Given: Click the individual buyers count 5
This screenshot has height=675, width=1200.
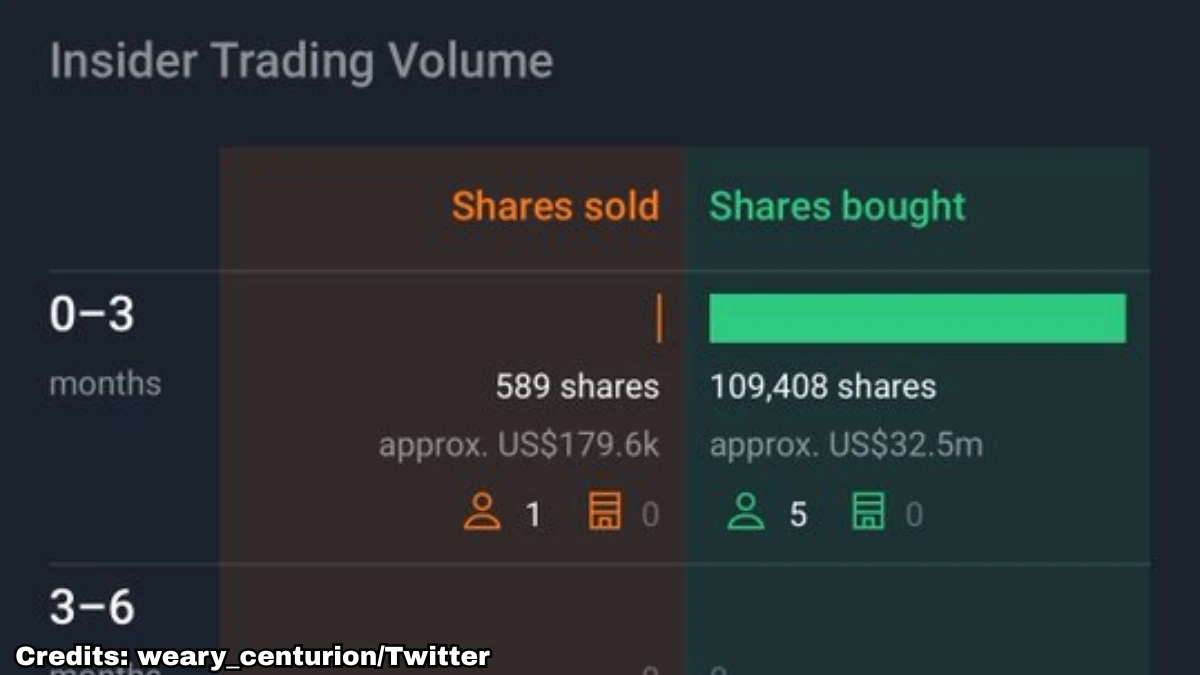Looking at the screenshot, I should (x=797, y=515).
